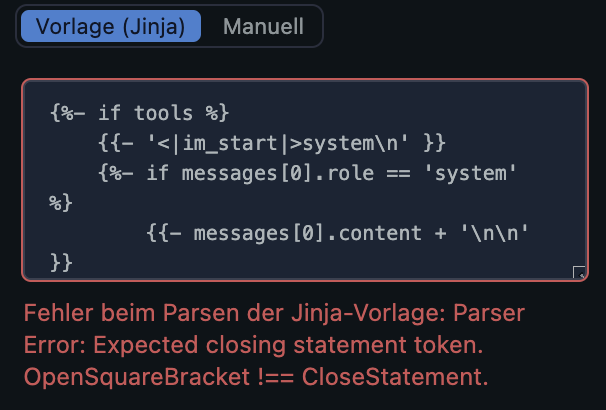Place cursor on the '<|im_start|>system' line
Image resolution: width=606 pixels, height=410 pixels.
click(272, 143)
